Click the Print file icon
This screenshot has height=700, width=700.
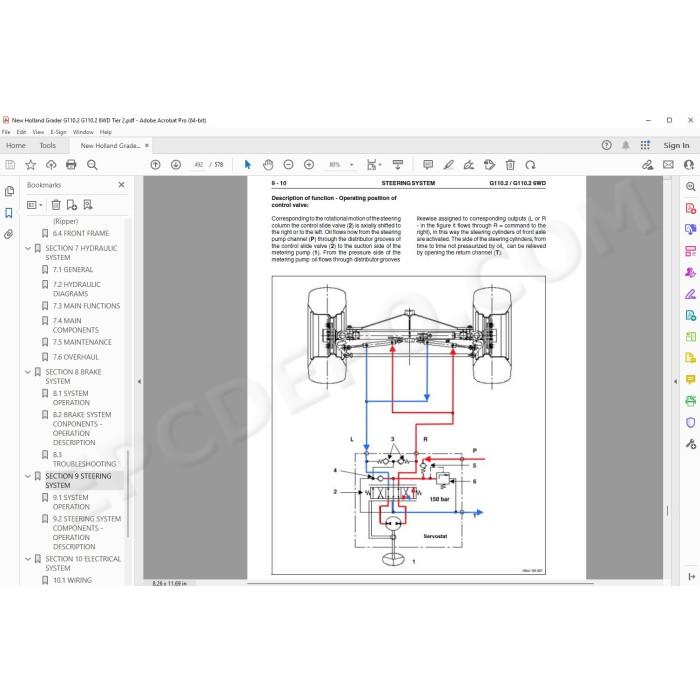point(71,165)
